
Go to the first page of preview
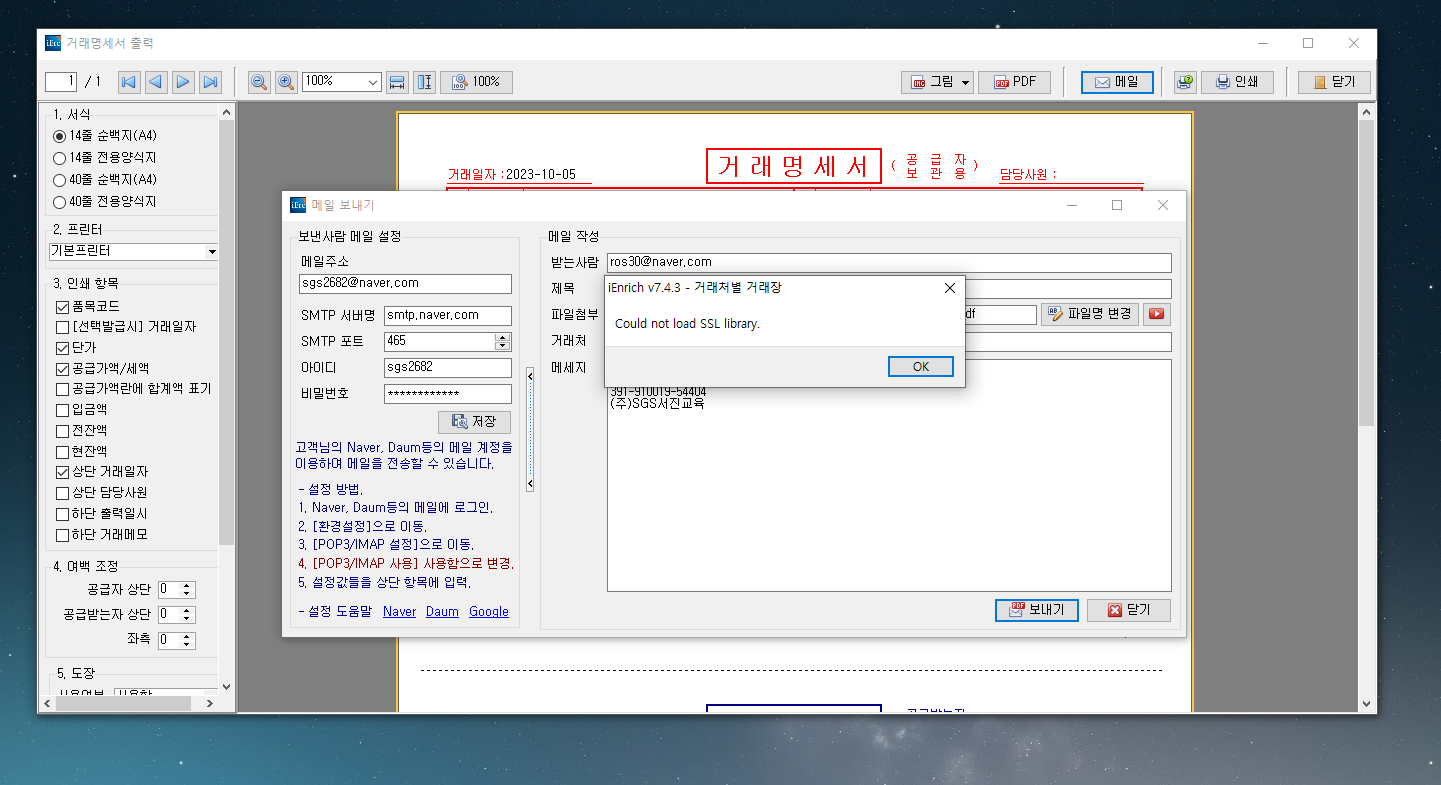pos(129,82)
